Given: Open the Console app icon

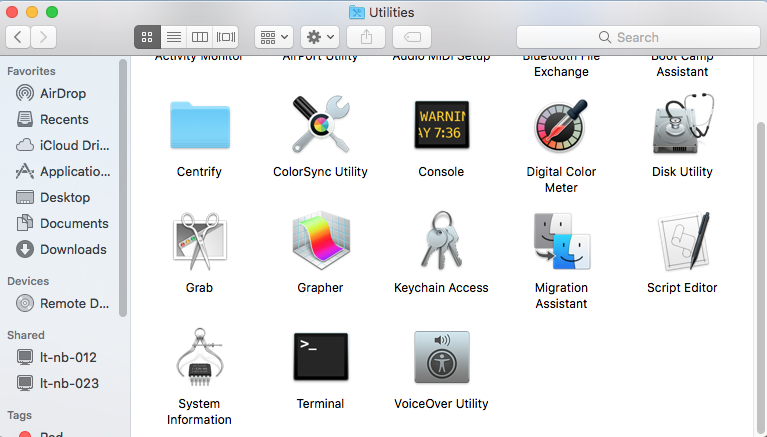Looking at the screenshot, I should [441, 125].
